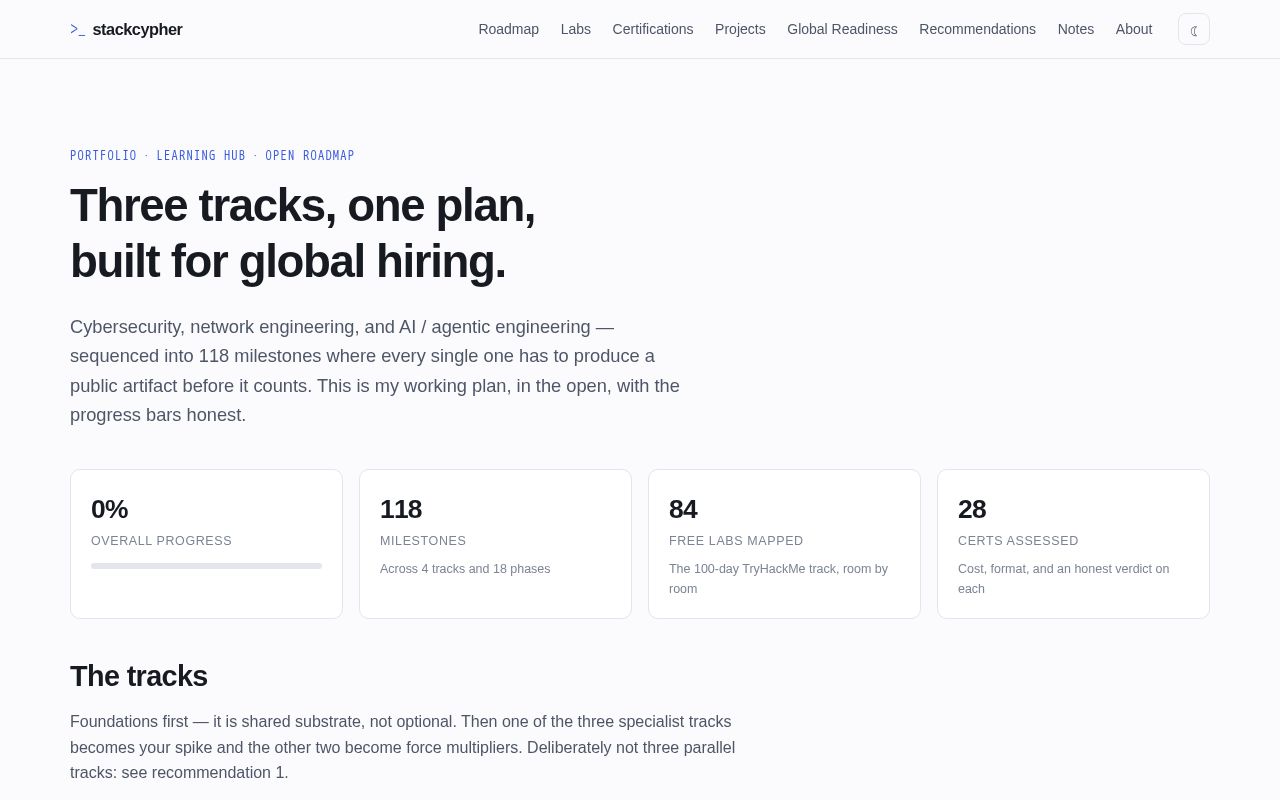The width and height of the screenshot is (1280, 800).
Task: Open Certifications in the top navigation
Action: click(x=653, y=29)
